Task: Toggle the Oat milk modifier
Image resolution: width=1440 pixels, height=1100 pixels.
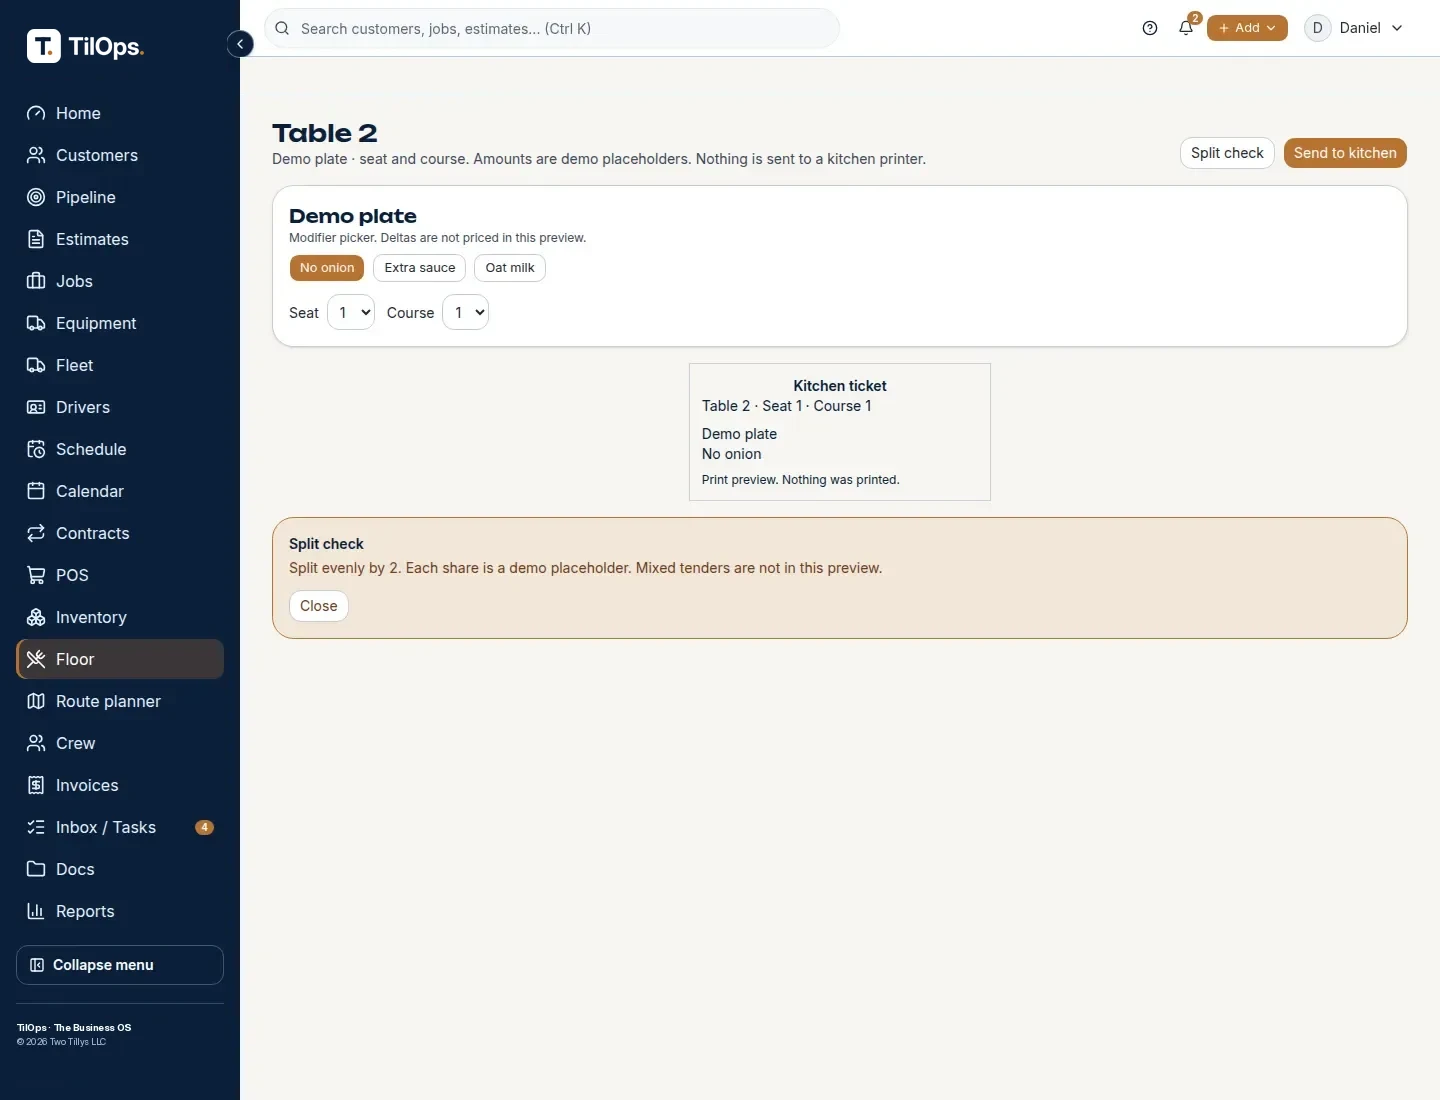Action: [510, 268]
